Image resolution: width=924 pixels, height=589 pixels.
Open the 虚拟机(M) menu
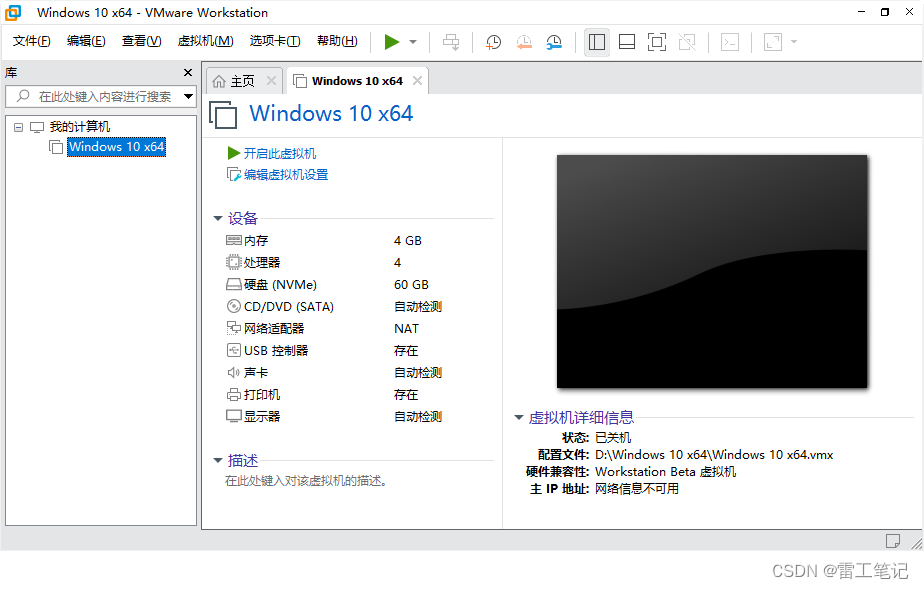point(205,41)
